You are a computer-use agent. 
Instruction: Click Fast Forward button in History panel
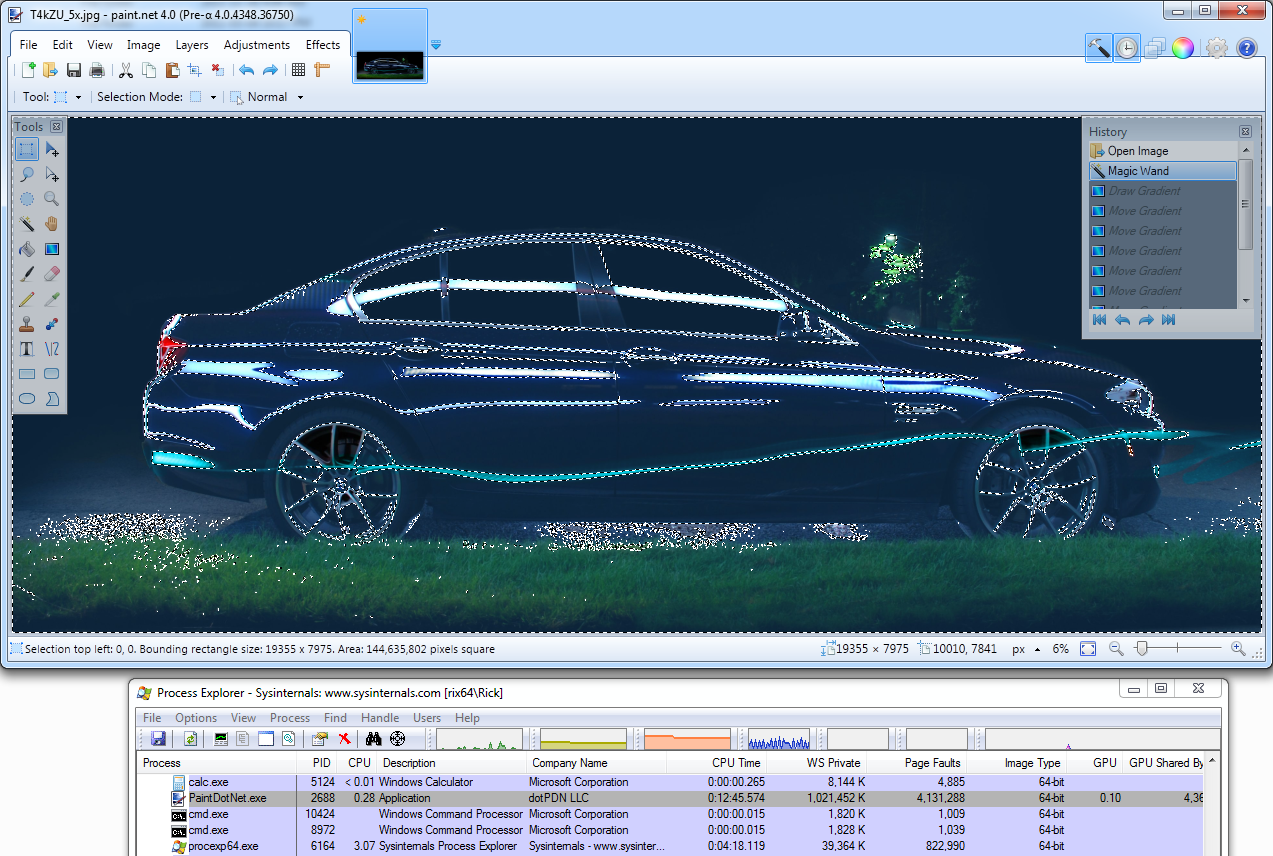click(1168, 320)
